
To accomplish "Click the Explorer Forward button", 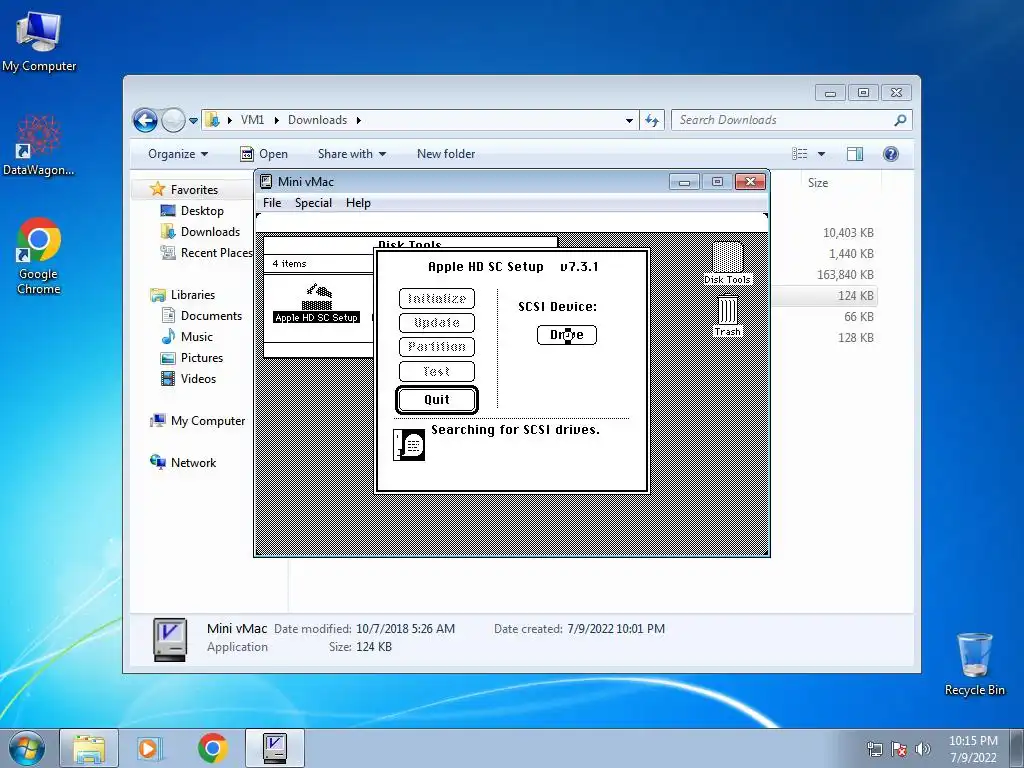I will [x=173, y=120].
